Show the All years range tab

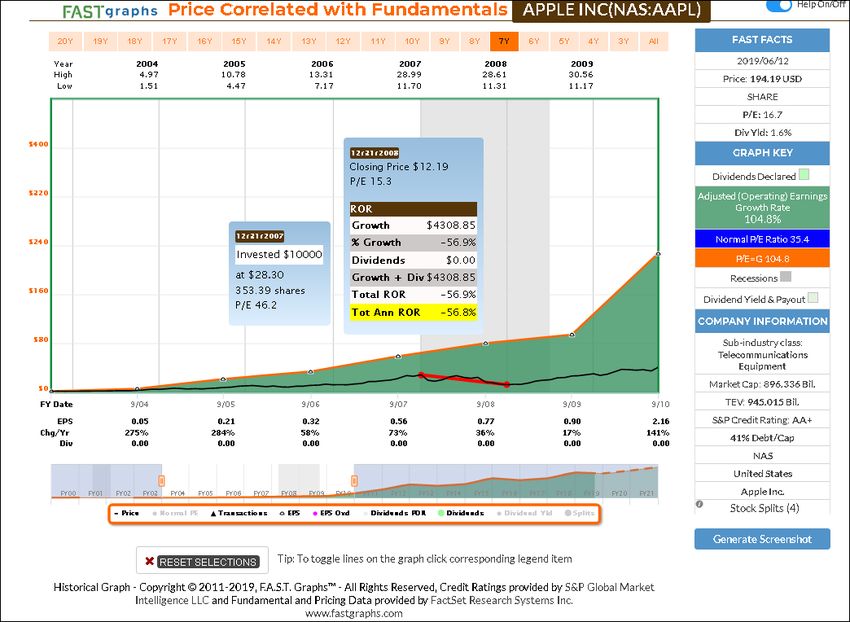click(x=654, y=41)
